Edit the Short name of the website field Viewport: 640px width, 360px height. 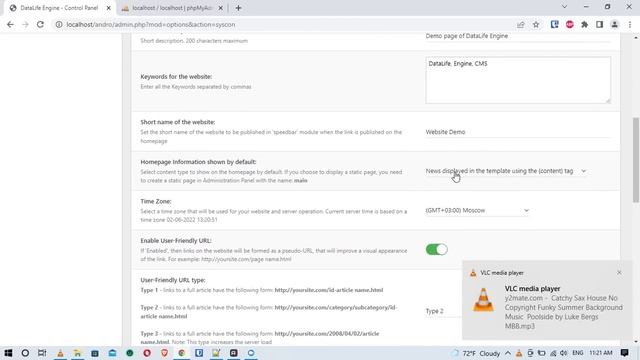[x=518, y=132]
